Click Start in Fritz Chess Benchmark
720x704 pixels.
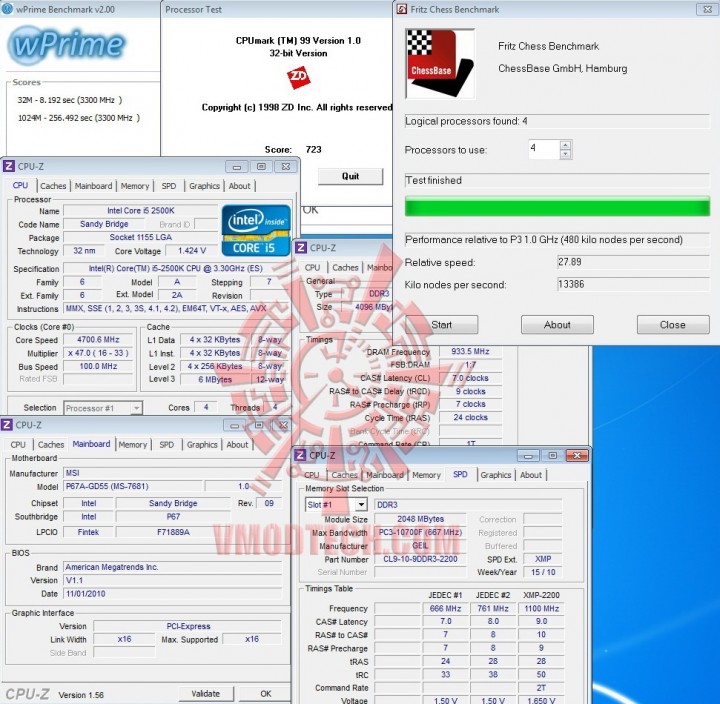[441, 325]
